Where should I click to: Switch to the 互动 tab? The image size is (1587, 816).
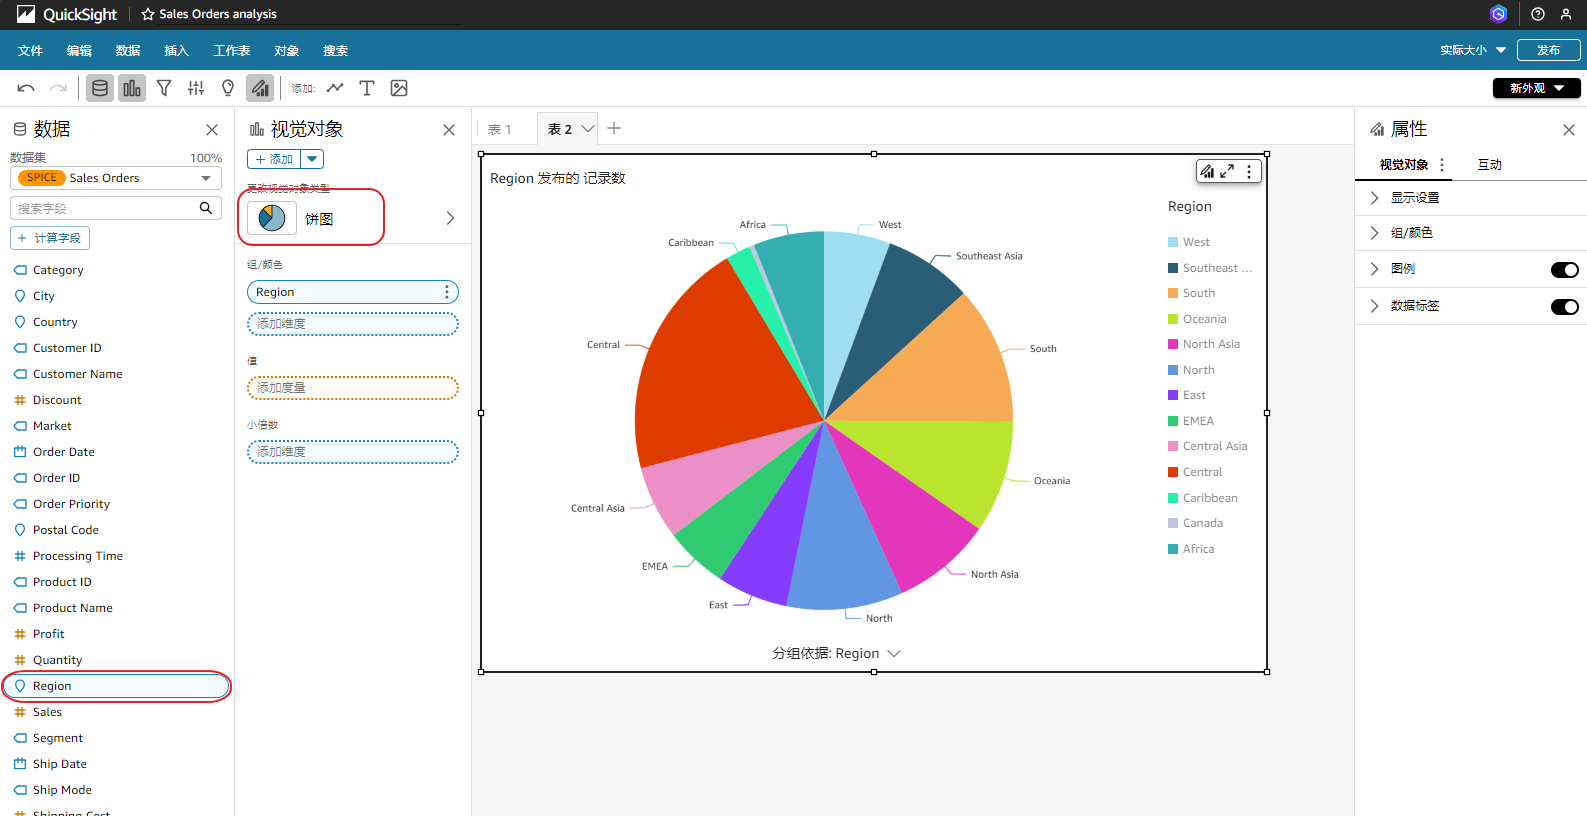[x=1489, y=165]
